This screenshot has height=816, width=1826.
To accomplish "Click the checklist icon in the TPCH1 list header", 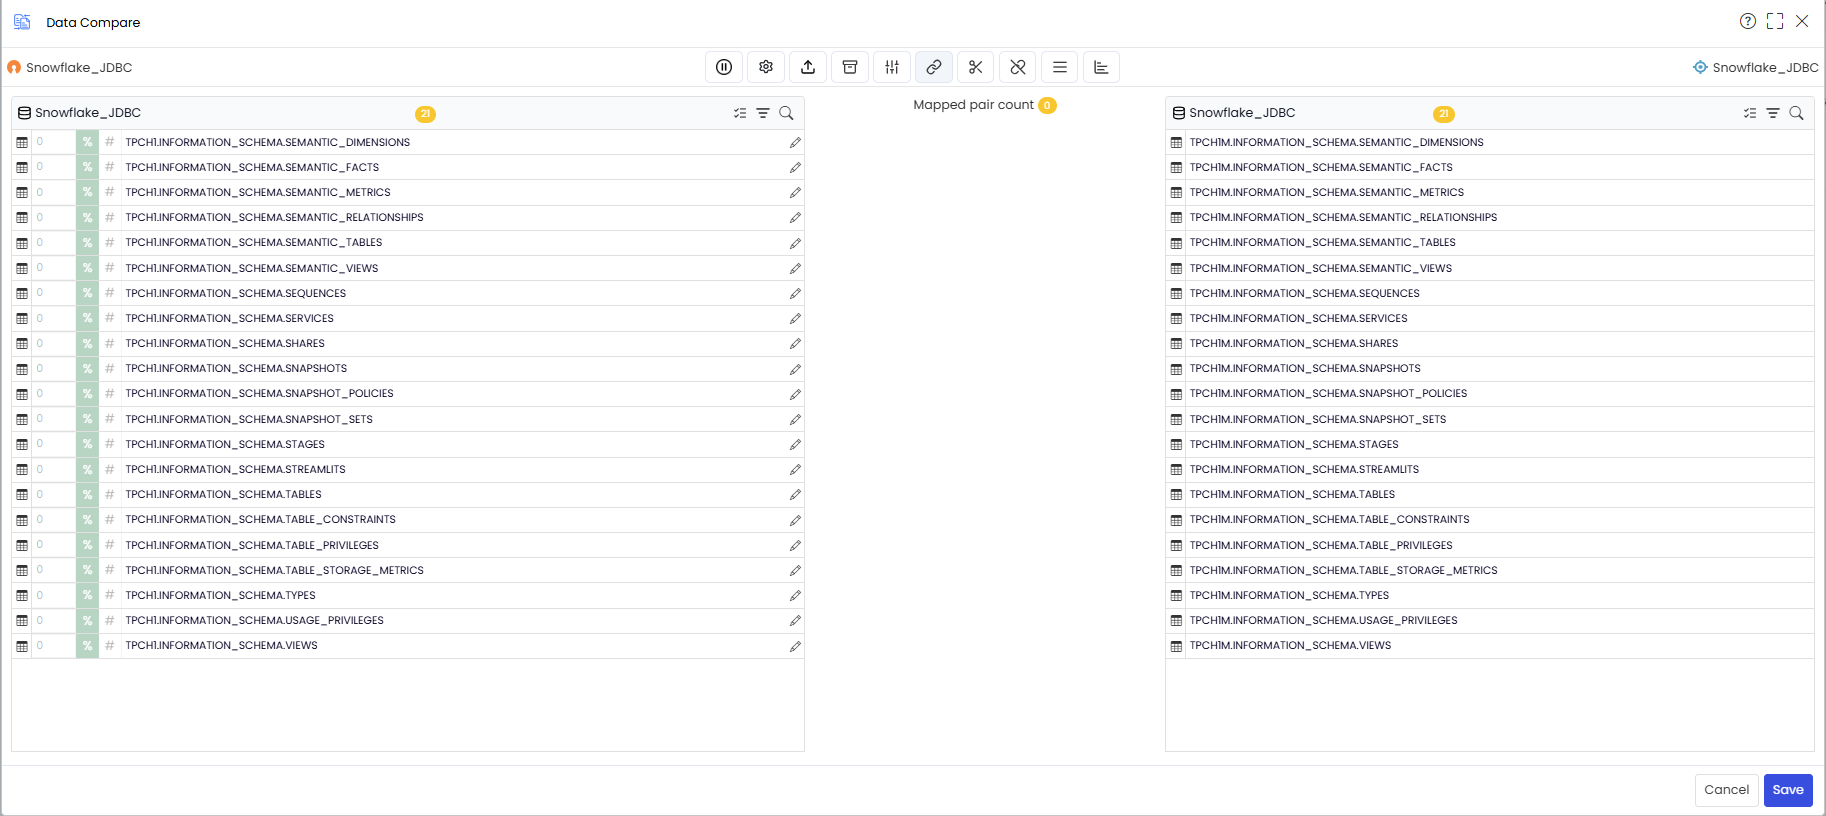I will [x=740, y=113].
